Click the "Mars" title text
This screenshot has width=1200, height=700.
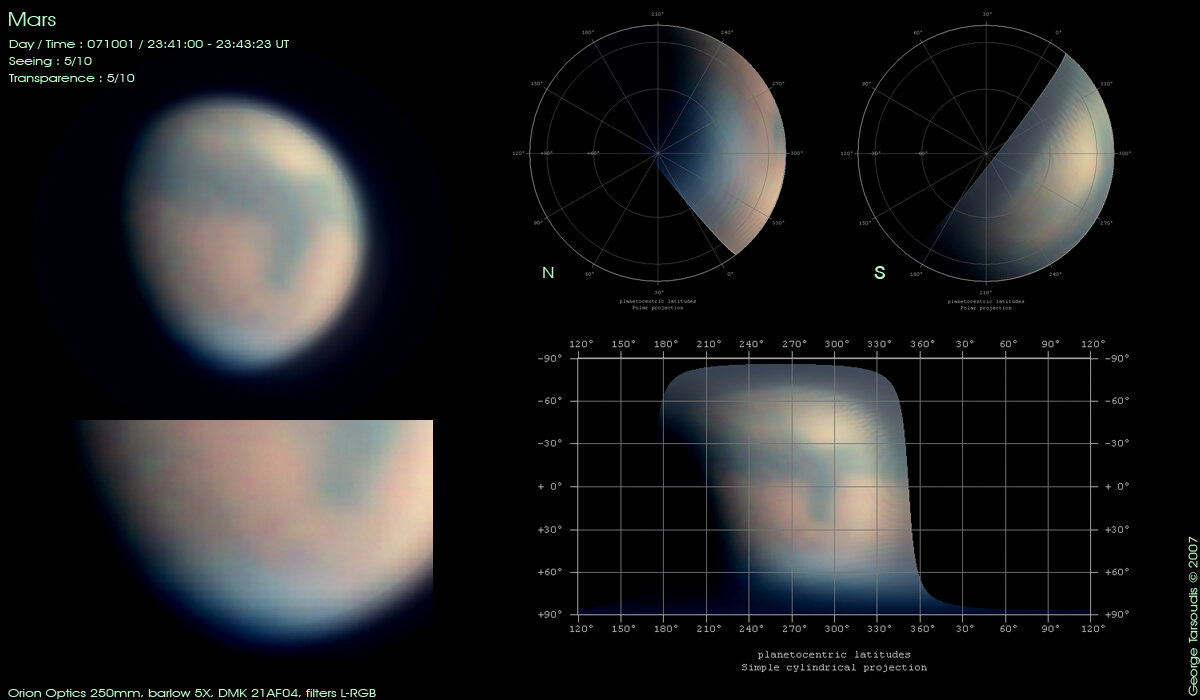[32, 20]
